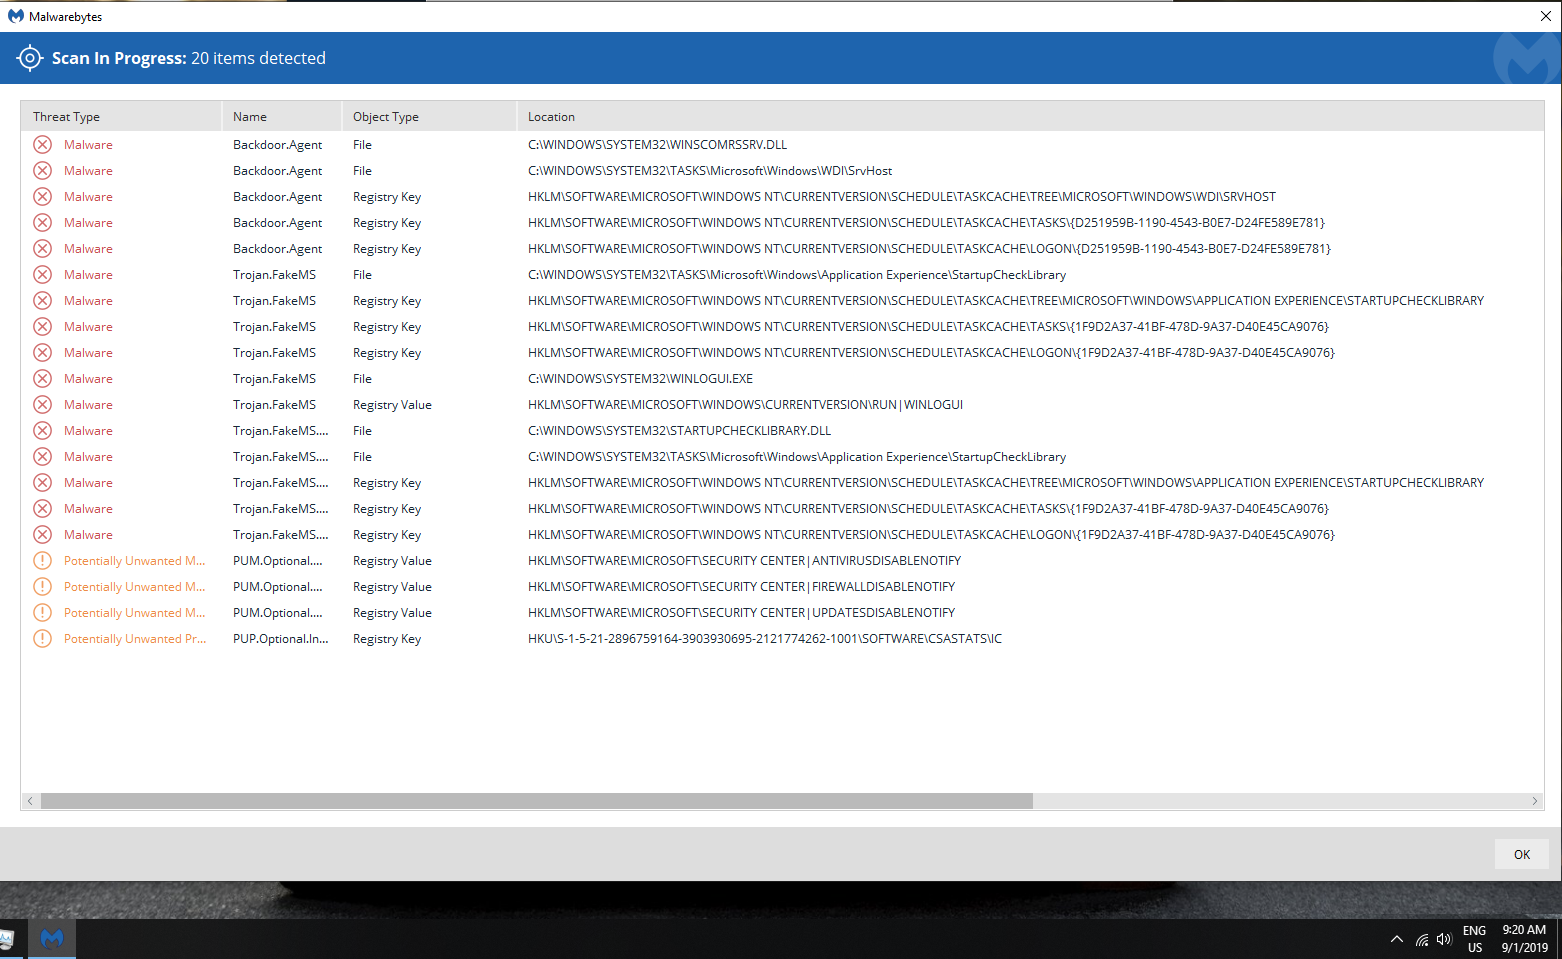The height and width of the screenshot is (959, 1562).
Task: Sort by the Threat Type column header
Action: pyautogui.click(x=121, y=116)
